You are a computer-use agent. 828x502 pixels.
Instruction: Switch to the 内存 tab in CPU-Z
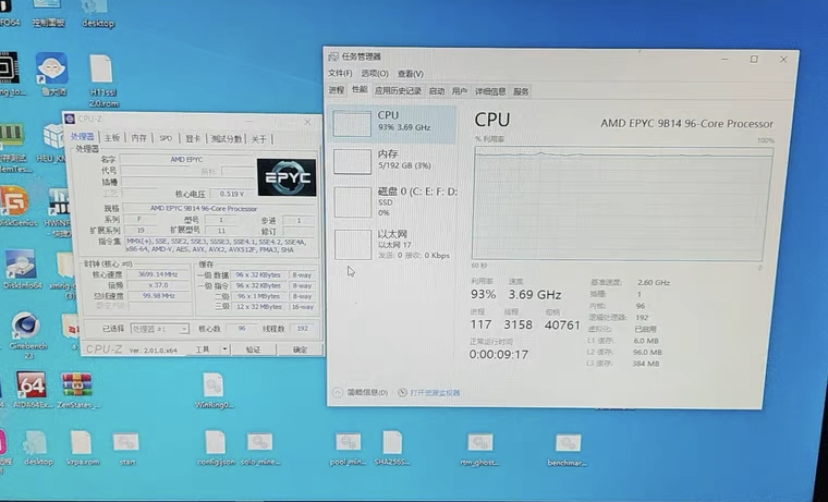139,138
